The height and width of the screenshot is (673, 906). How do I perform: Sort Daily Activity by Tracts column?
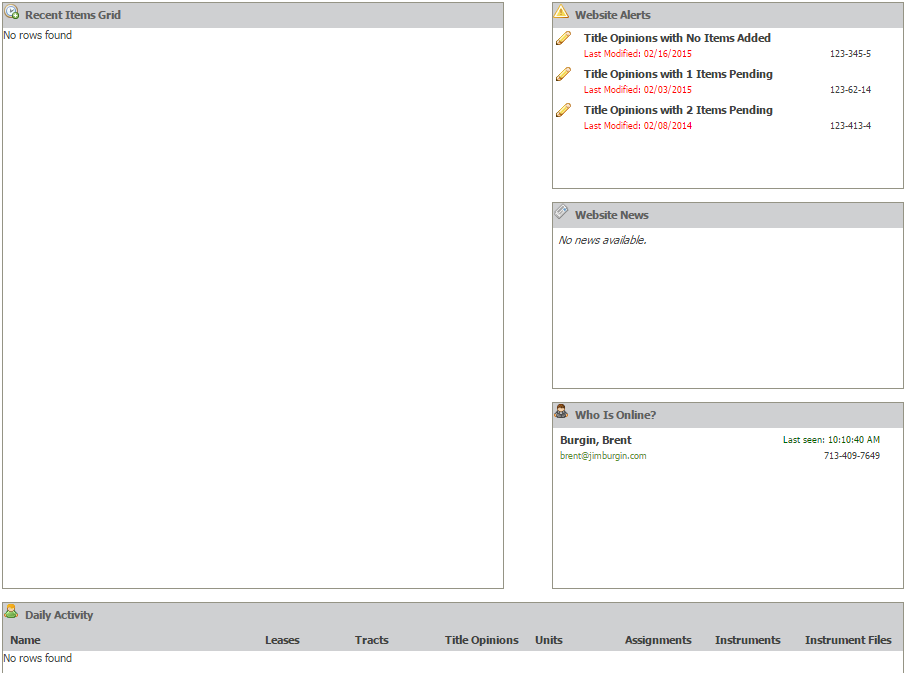click(372, 640)
